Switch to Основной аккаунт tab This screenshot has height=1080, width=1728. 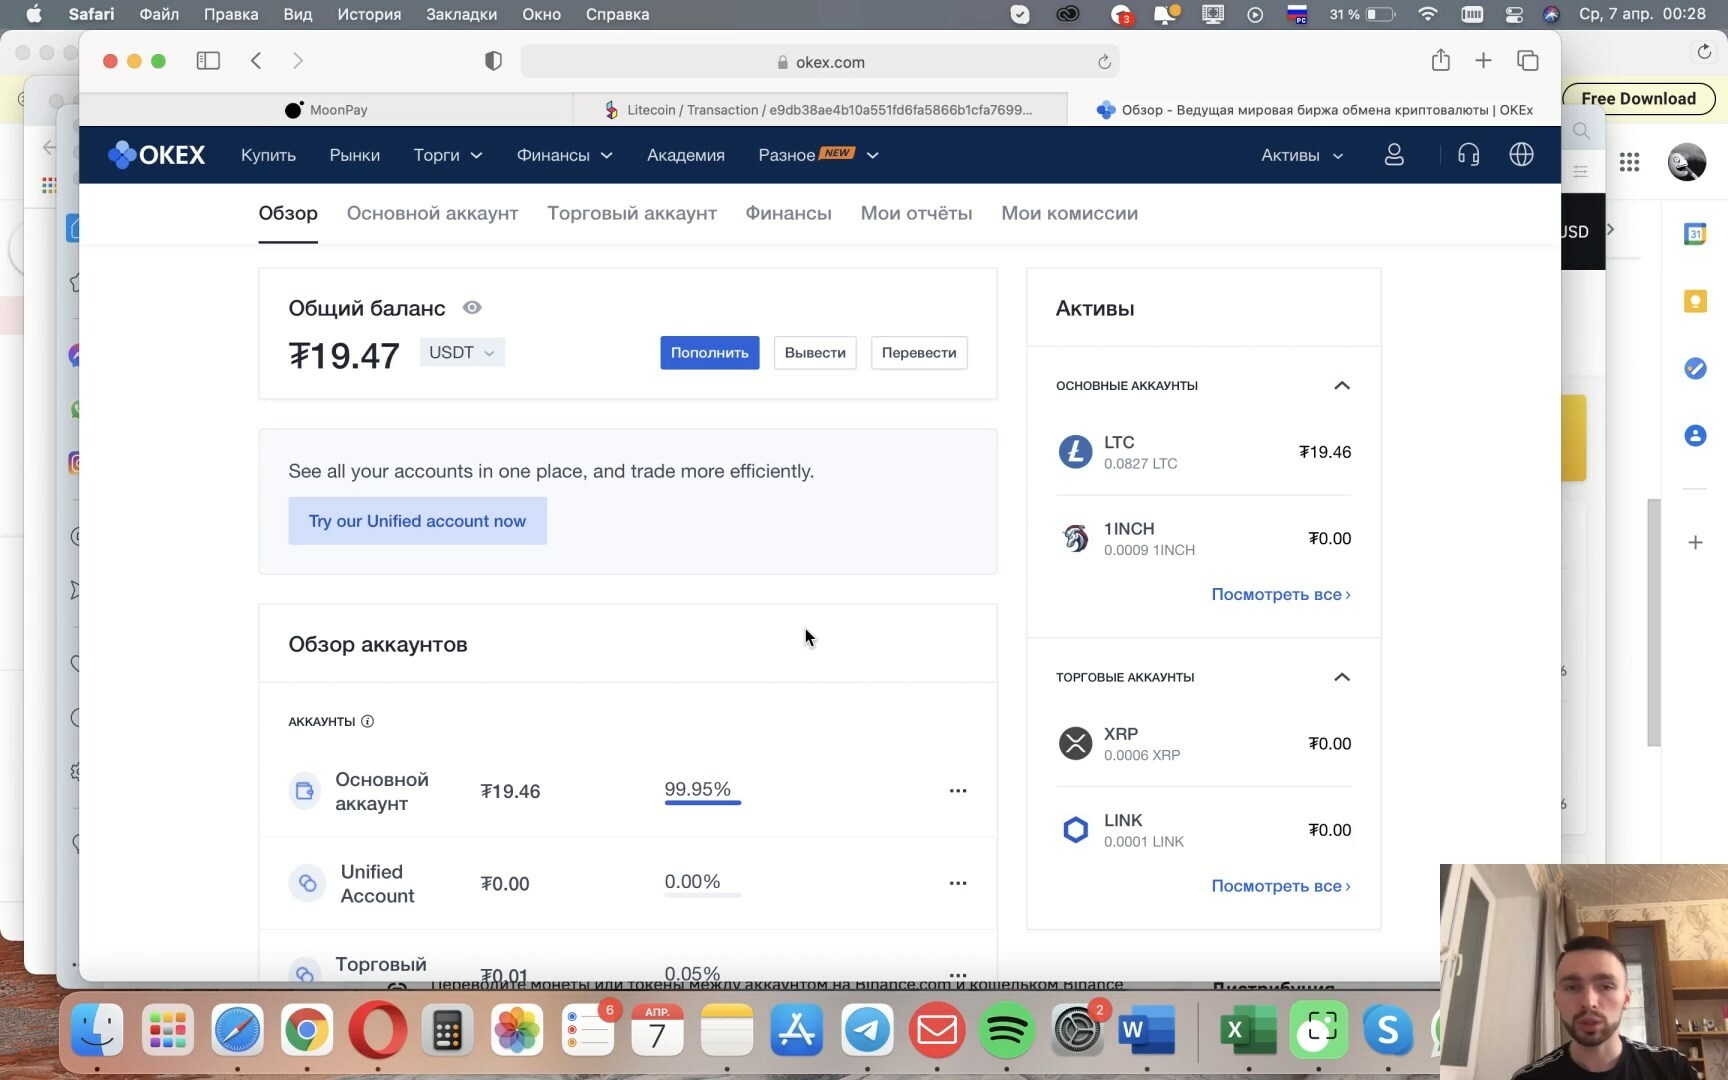[x=432, y=213]
